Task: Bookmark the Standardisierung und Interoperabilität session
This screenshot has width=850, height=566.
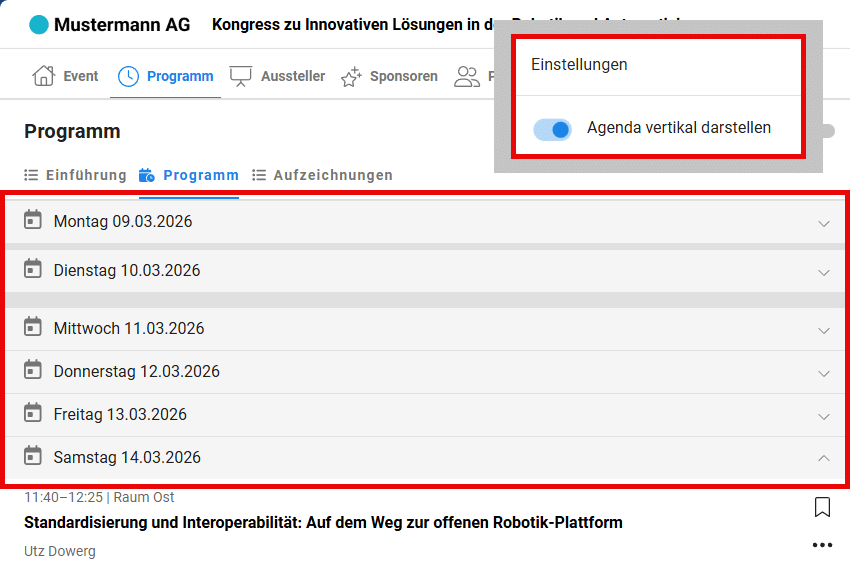Action: pos(822,508)
